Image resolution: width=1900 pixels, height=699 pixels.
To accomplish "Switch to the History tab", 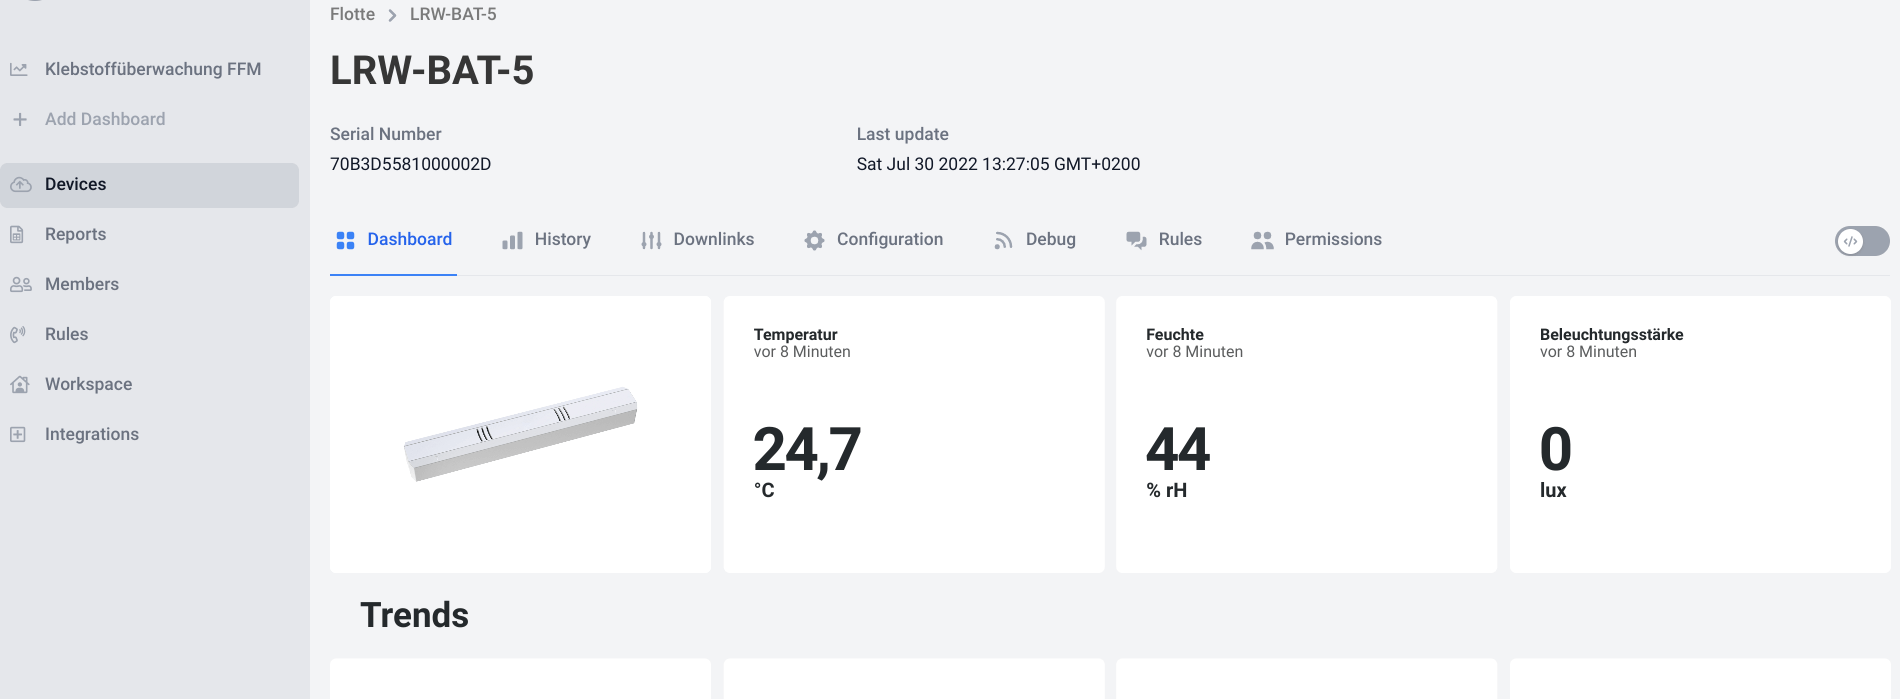I will (x=546, y=240).
